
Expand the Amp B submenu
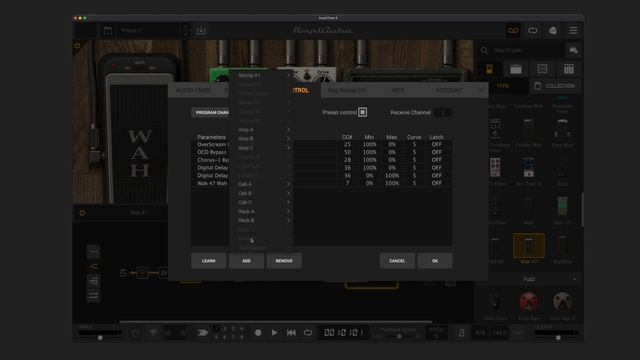[261, 139]
